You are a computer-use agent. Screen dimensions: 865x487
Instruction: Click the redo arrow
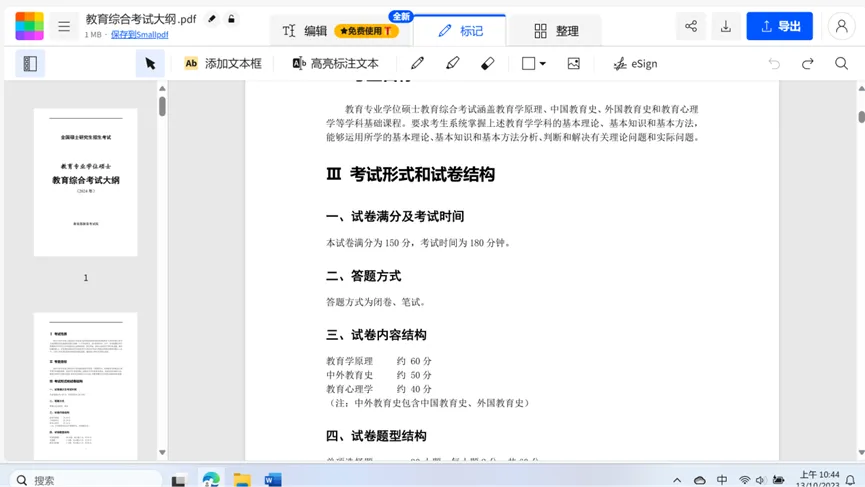click(x=807, y=63)
